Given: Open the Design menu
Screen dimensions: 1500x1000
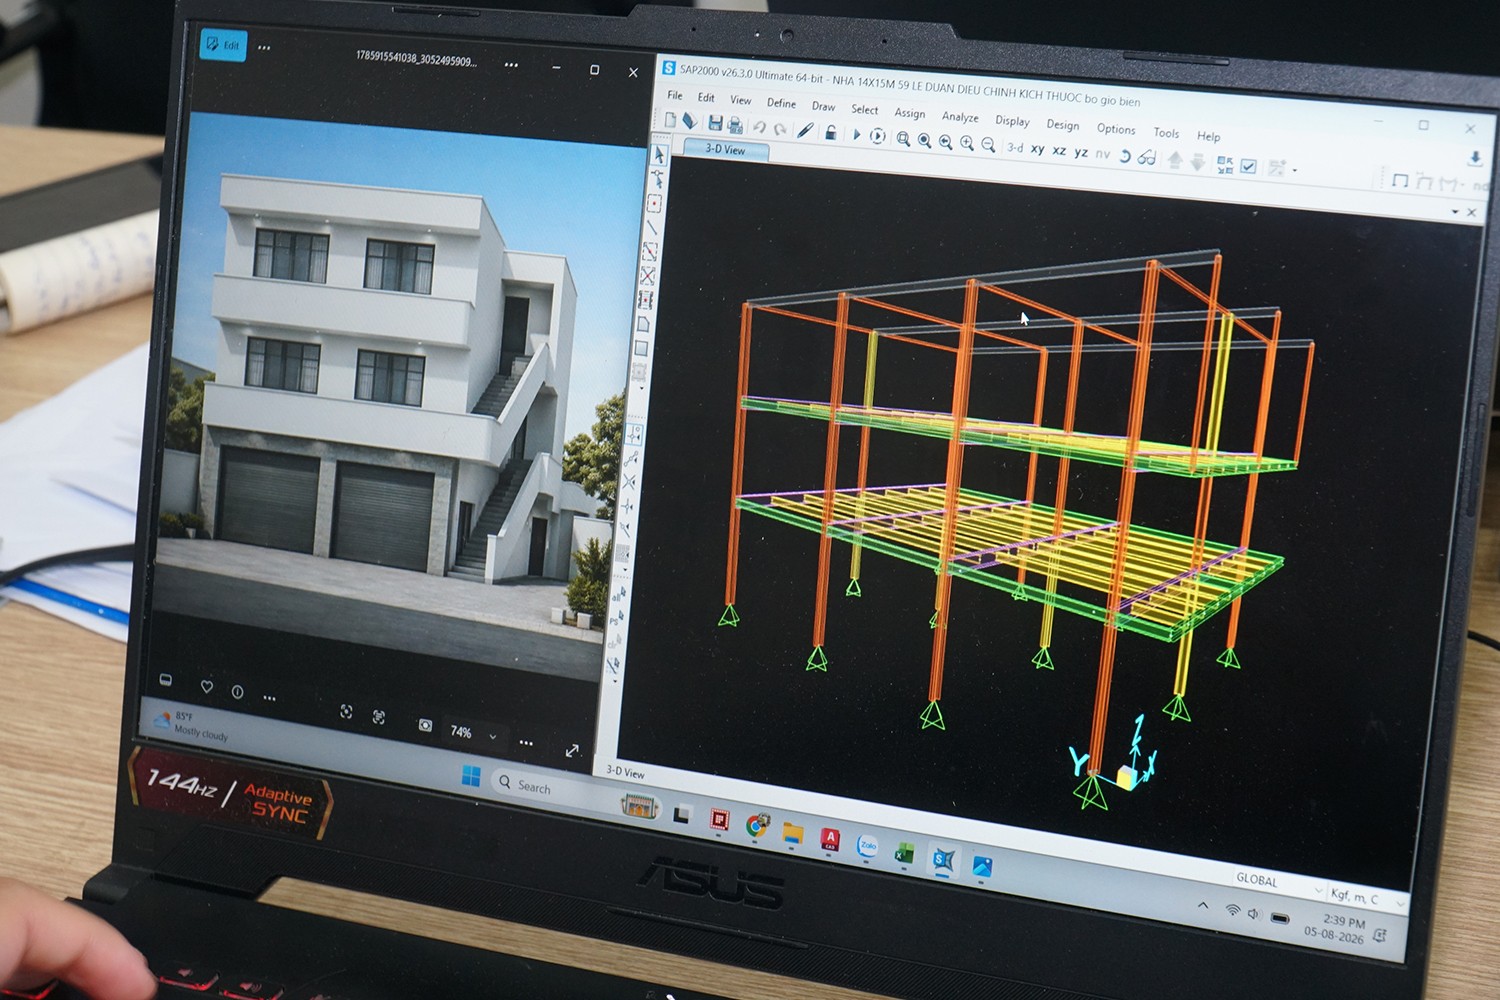Looking at the screenshot, I should click(x=1062, y=125).
